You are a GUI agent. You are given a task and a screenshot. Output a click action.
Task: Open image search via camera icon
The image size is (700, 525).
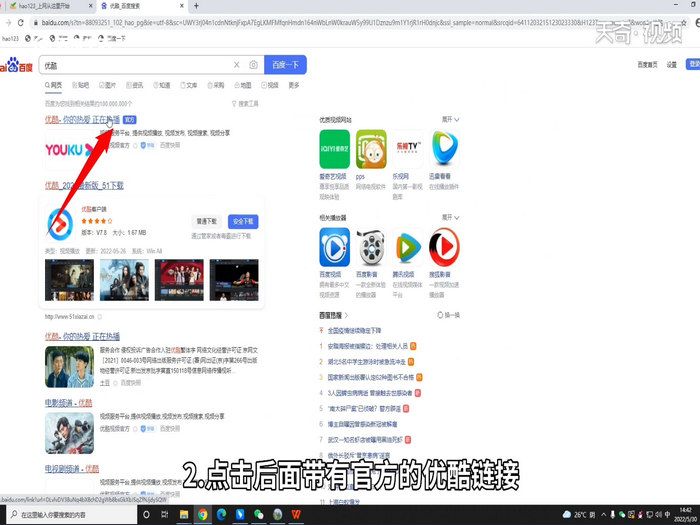coord(253,65)
